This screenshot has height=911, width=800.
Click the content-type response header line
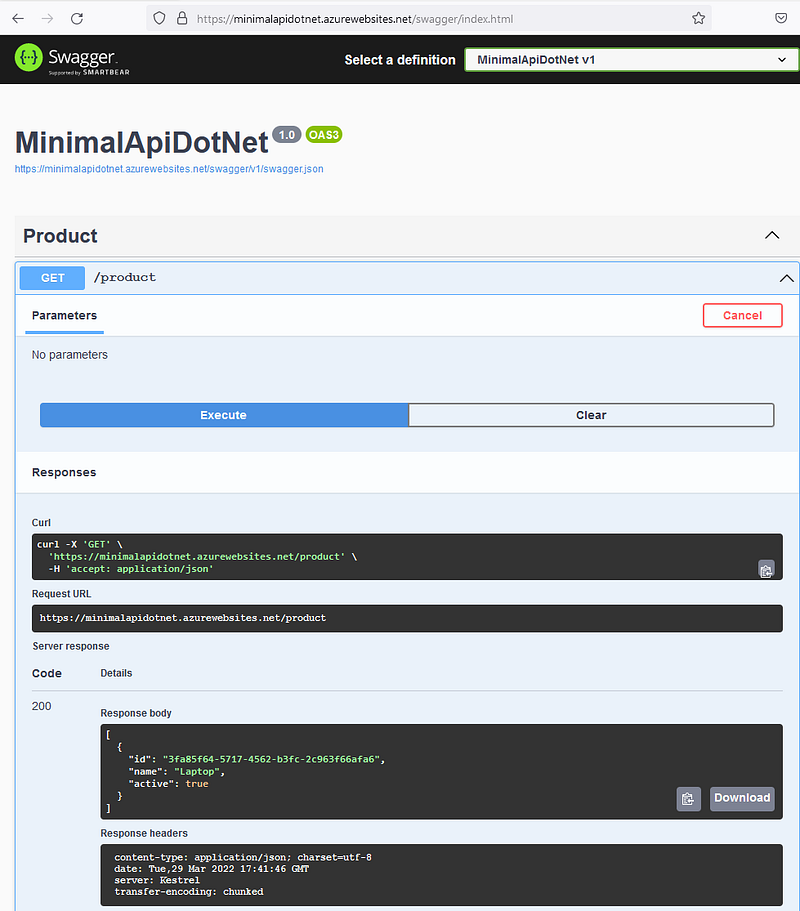coord(243,858)
